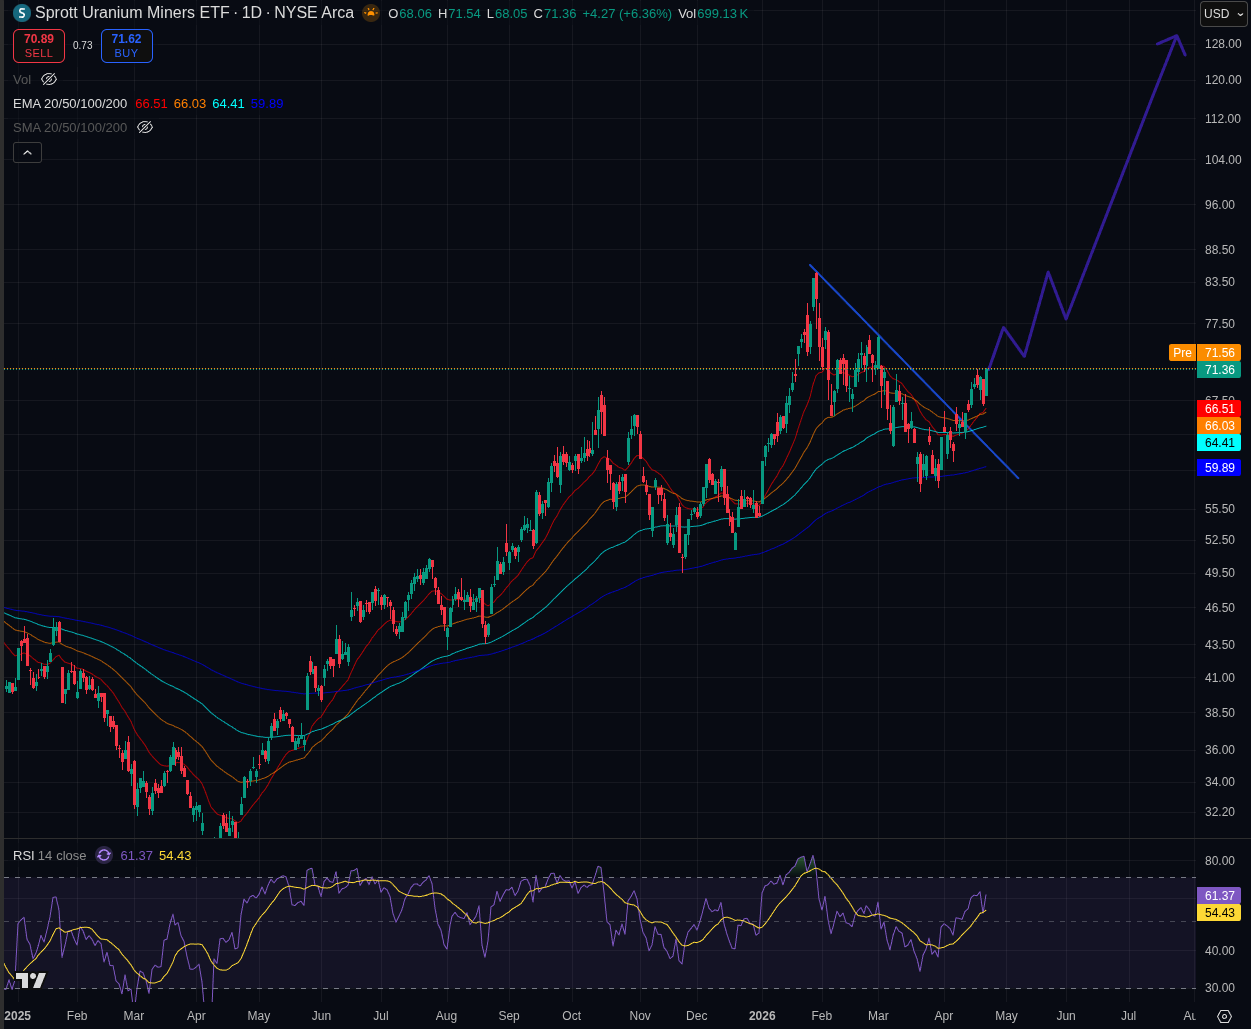Click the blue 59.89 price axis label
This screenshot has width=1251, height=1029.
point(1219,468)
